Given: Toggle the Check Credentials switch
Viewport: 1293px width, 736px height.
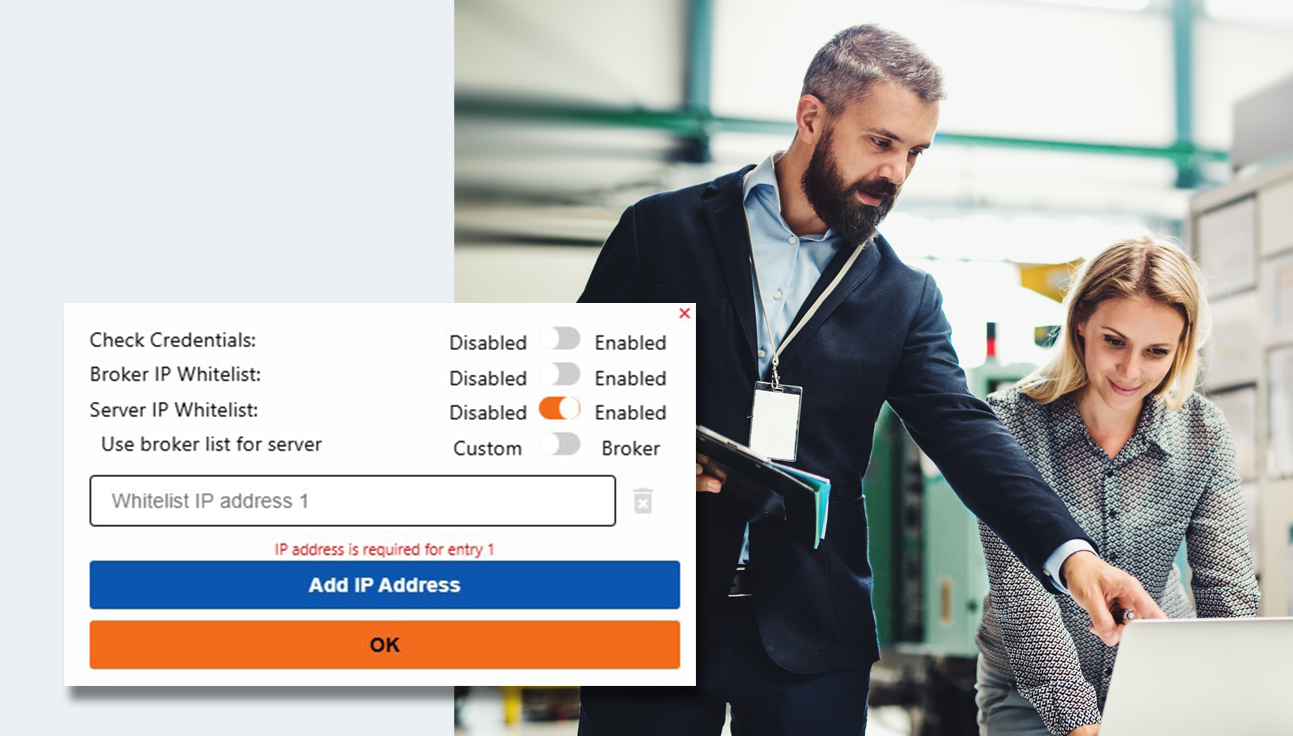Looking at the screenshot, I should click(x=560, y=339).
